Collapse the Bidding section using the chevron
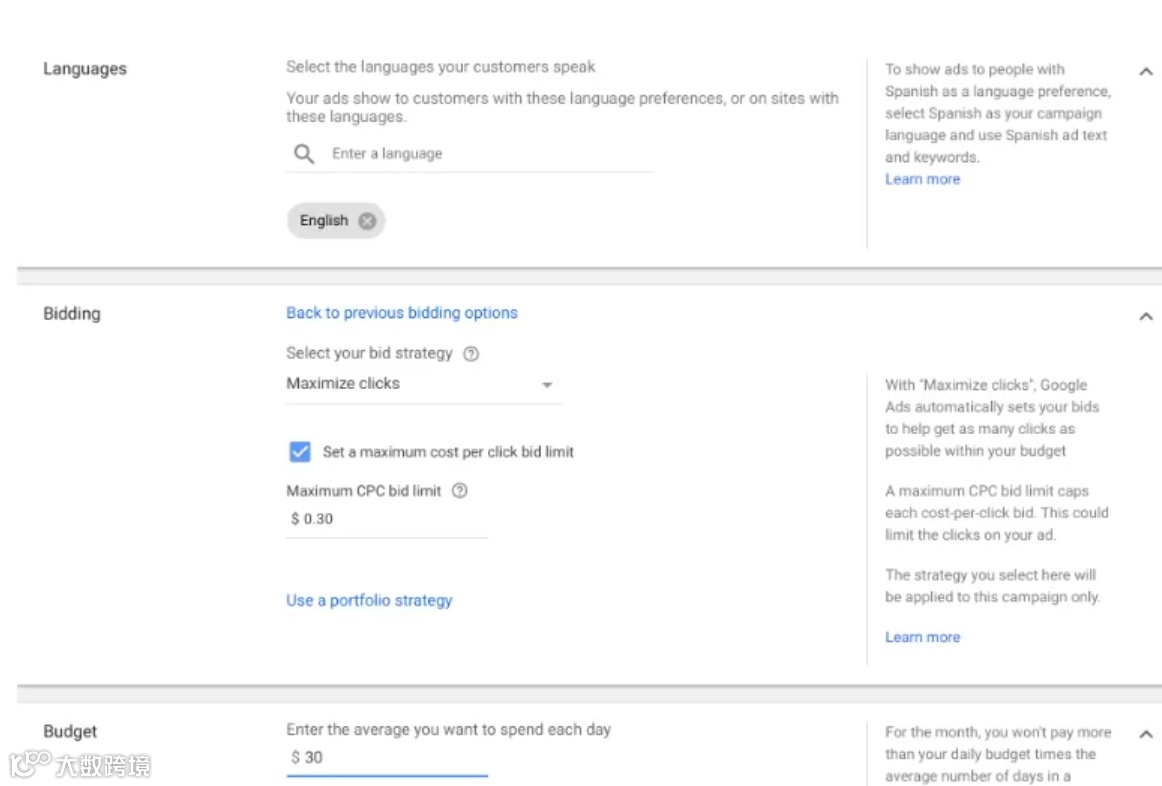Image resolution: width=1162 pixels, height=786 pixels. [1146, 316]
